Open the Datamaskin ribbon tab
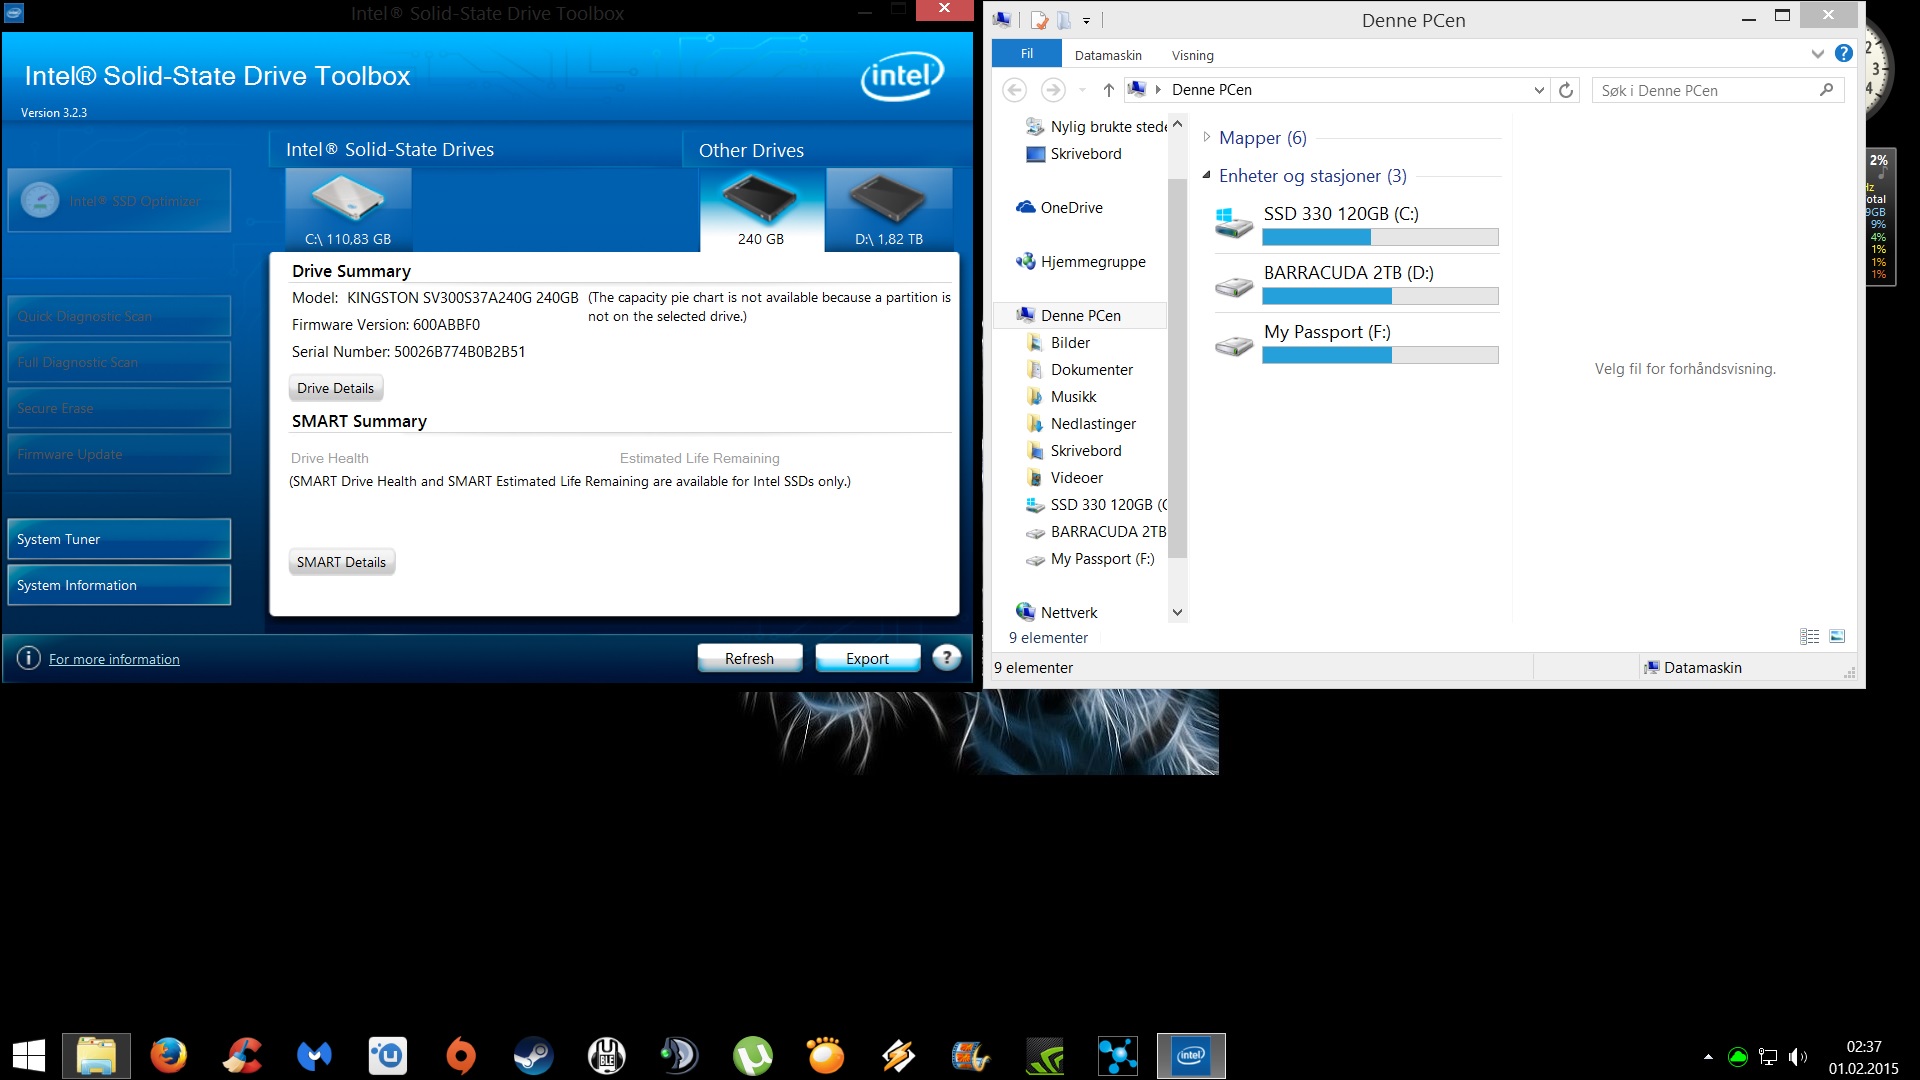 (1108, 55)
